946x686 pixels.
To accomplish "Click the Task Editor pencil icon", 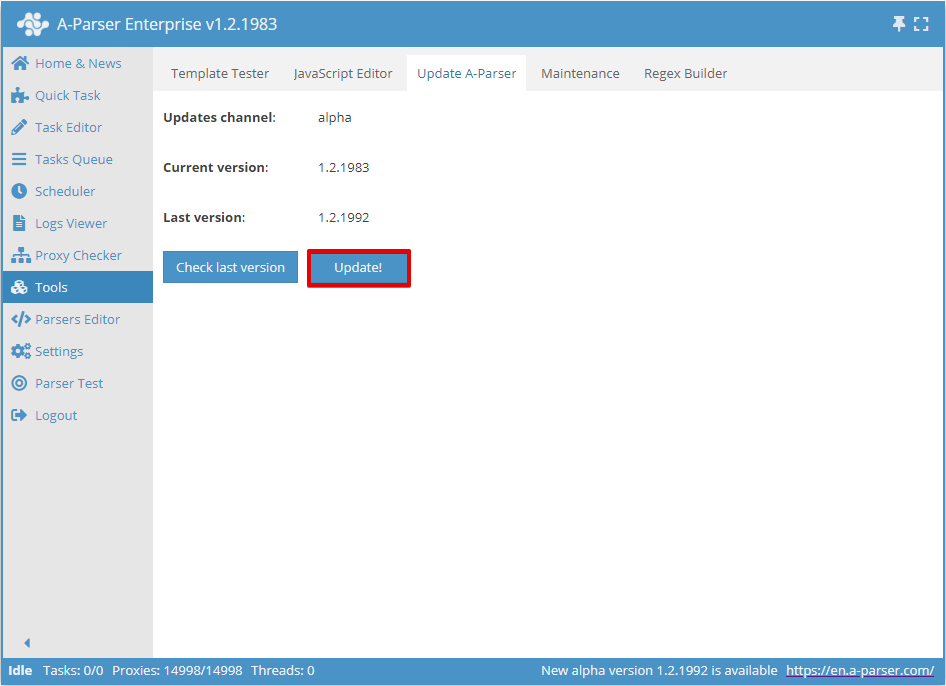I will [20, 127].
